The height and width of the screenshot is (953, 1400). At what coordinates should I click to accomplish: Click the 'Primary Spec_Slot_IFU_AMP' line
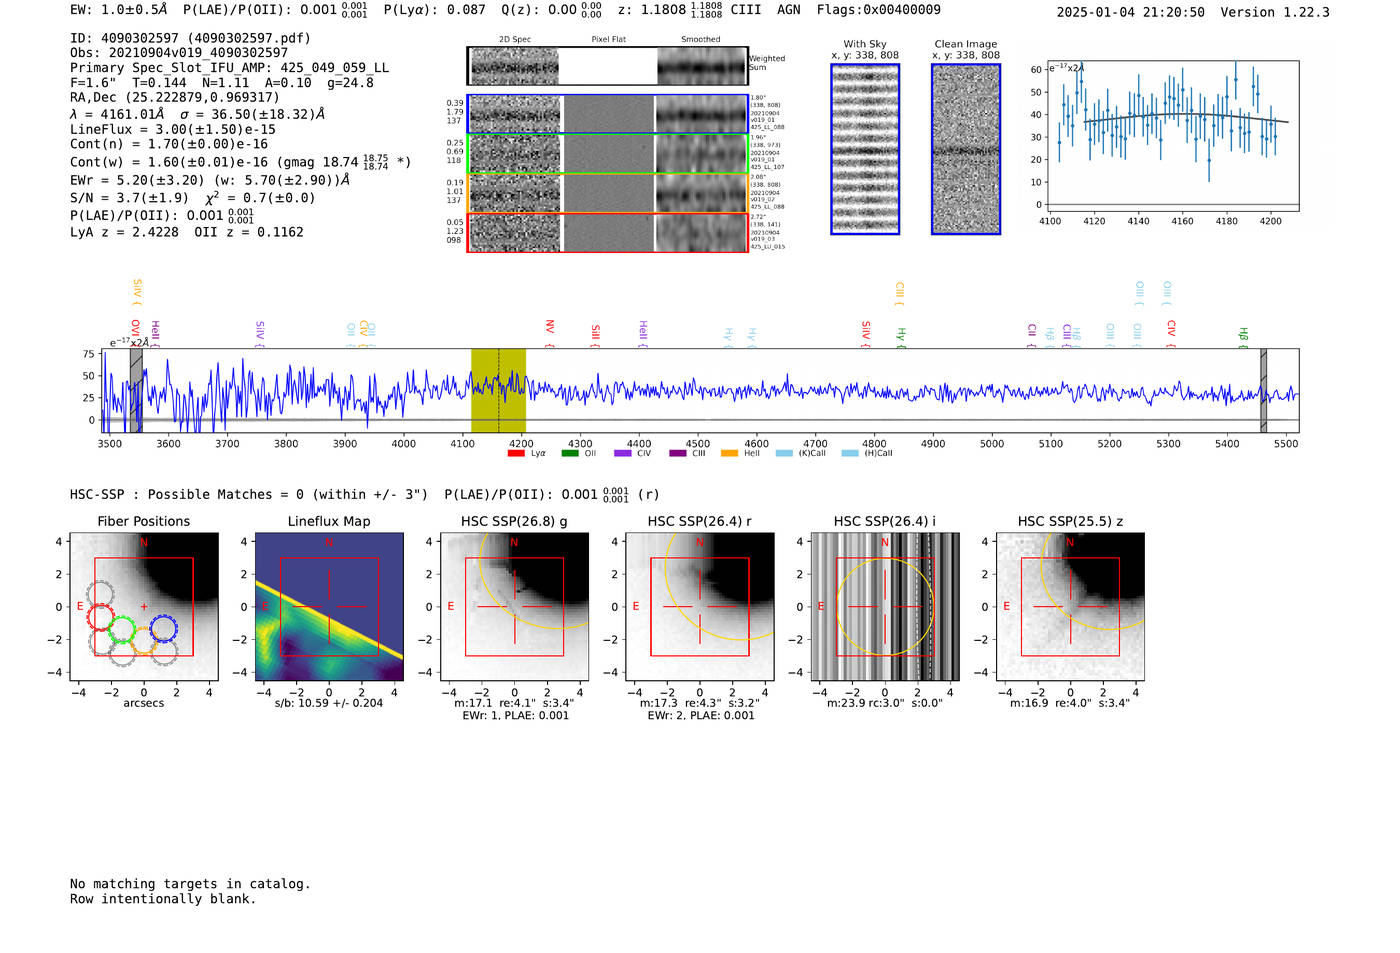(x=230, y=68)
